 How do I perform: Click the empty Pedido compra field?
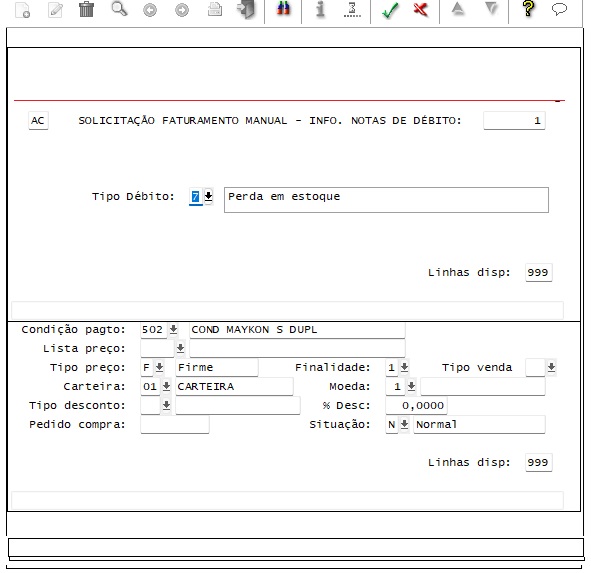click(x=175, y=425)
